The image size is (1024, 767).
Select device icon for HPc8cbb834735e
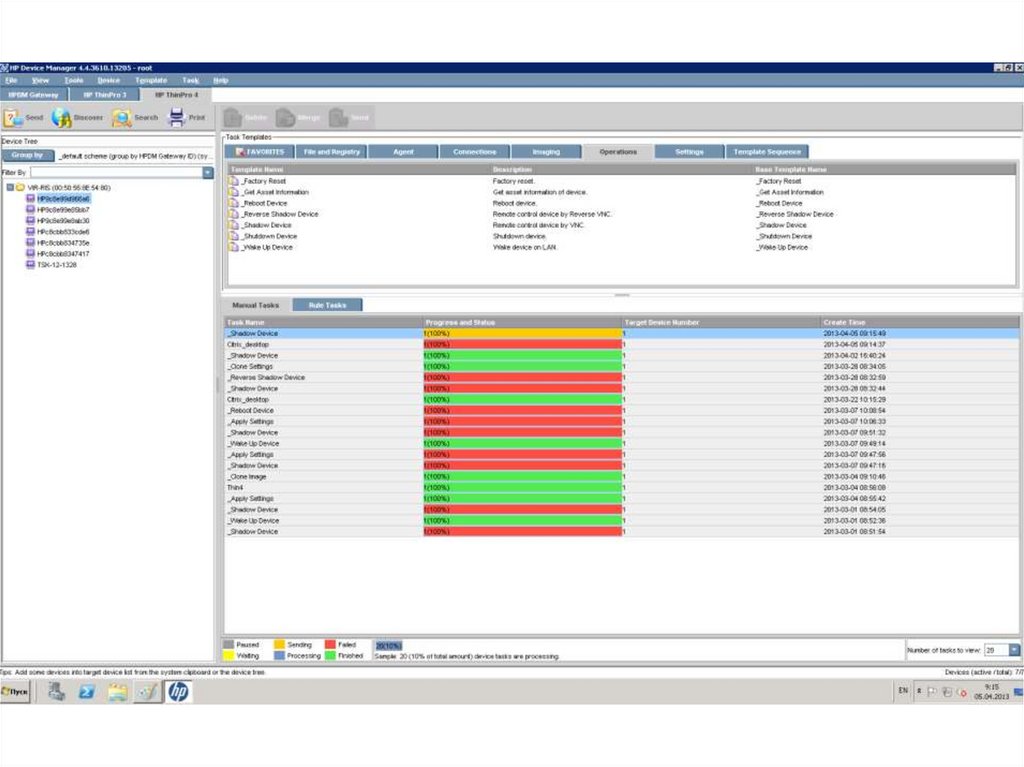tap(30, 243)
